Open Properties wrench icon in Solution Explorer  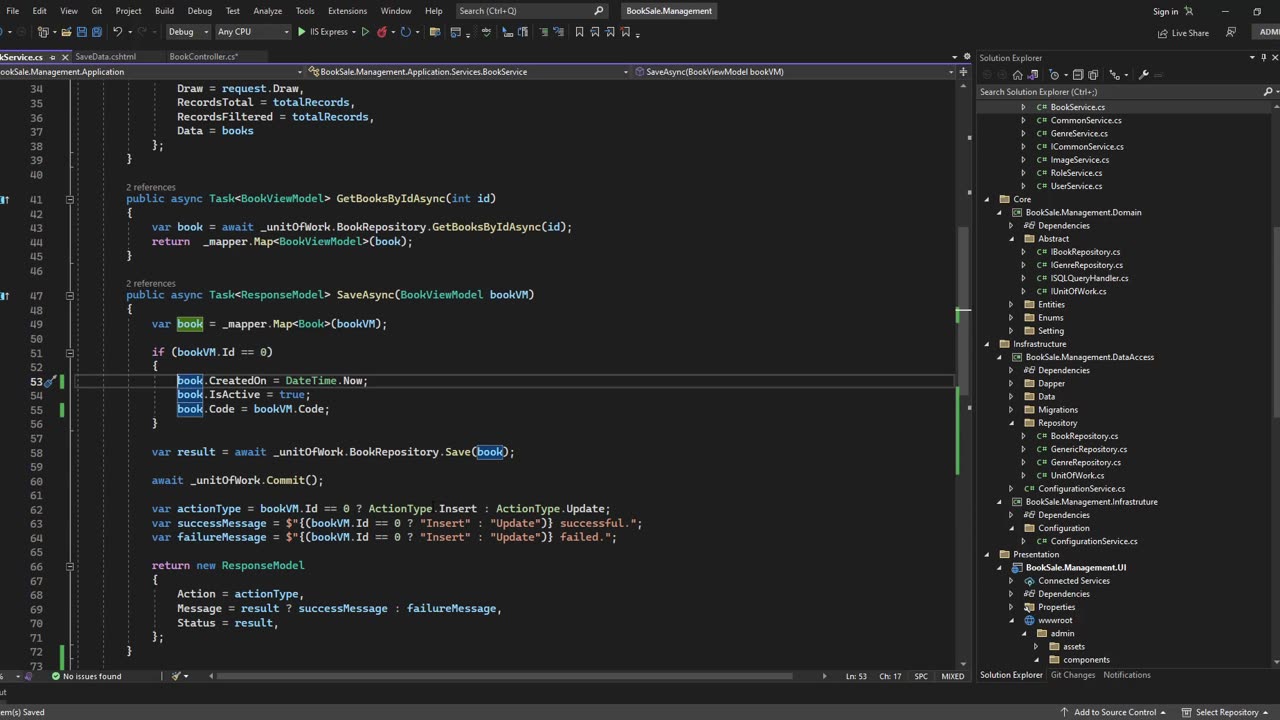(1143, 75)
